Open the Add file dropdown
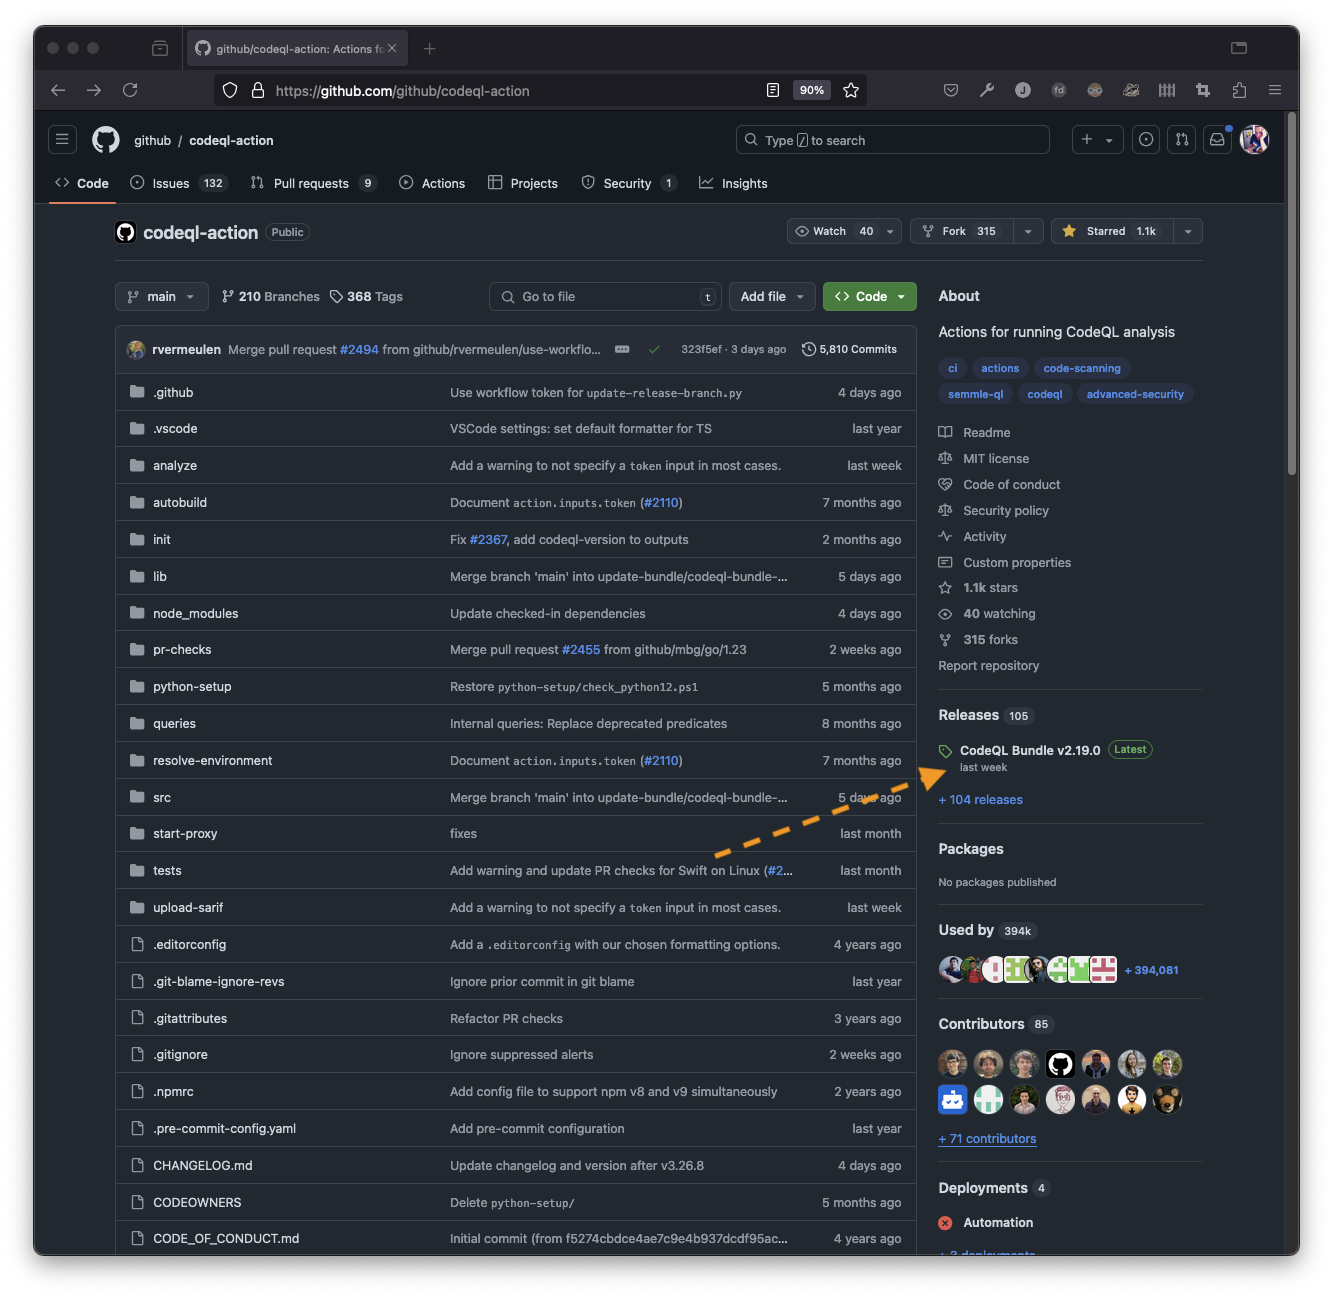1333x1297 pixels. pos(772,296)
